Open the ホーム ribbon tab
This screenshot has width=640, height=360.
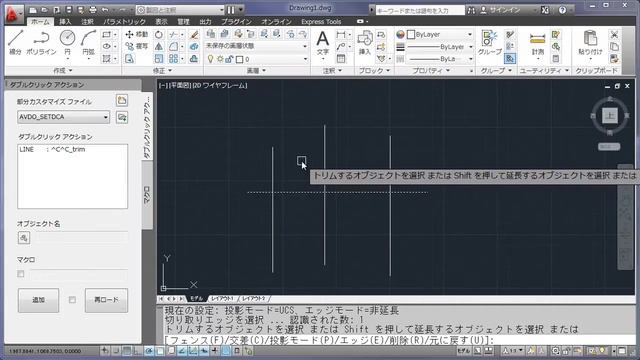pyautogui.click(x=40, y=22)
